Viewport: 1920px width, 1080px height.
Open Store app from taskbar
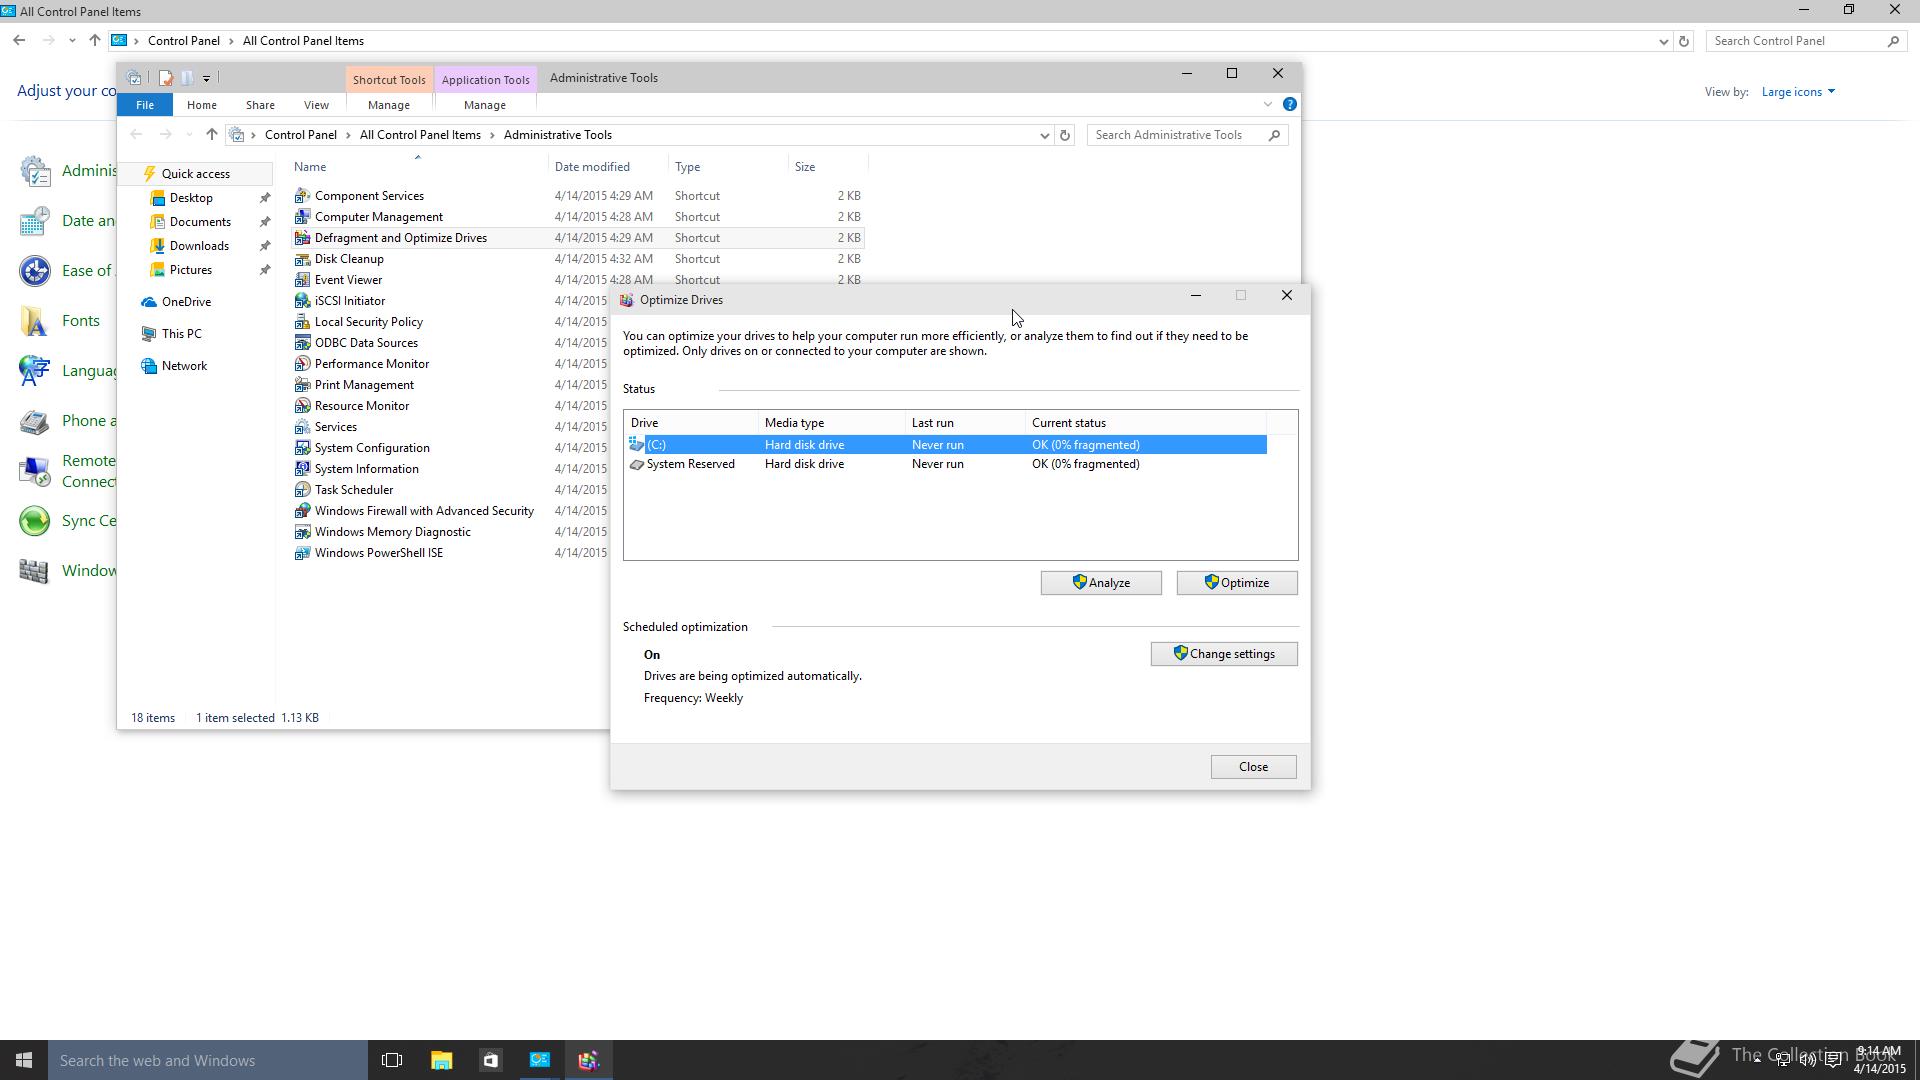490,1060
